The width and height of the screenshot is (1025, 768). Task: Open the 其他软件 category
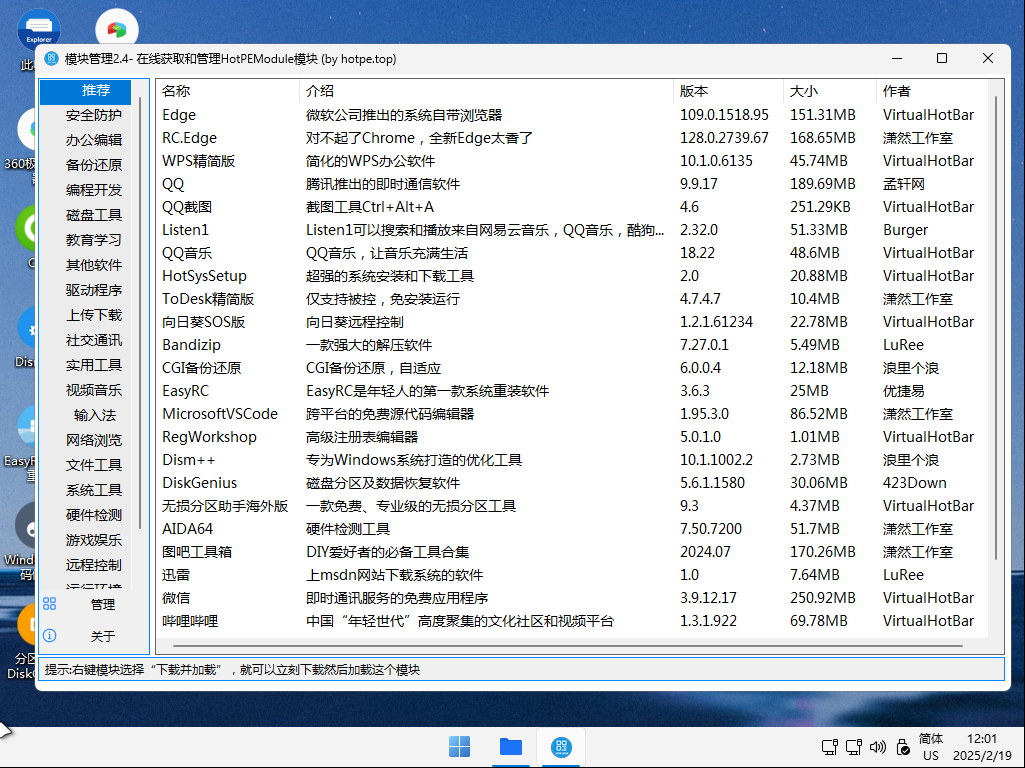click(86, 265)
